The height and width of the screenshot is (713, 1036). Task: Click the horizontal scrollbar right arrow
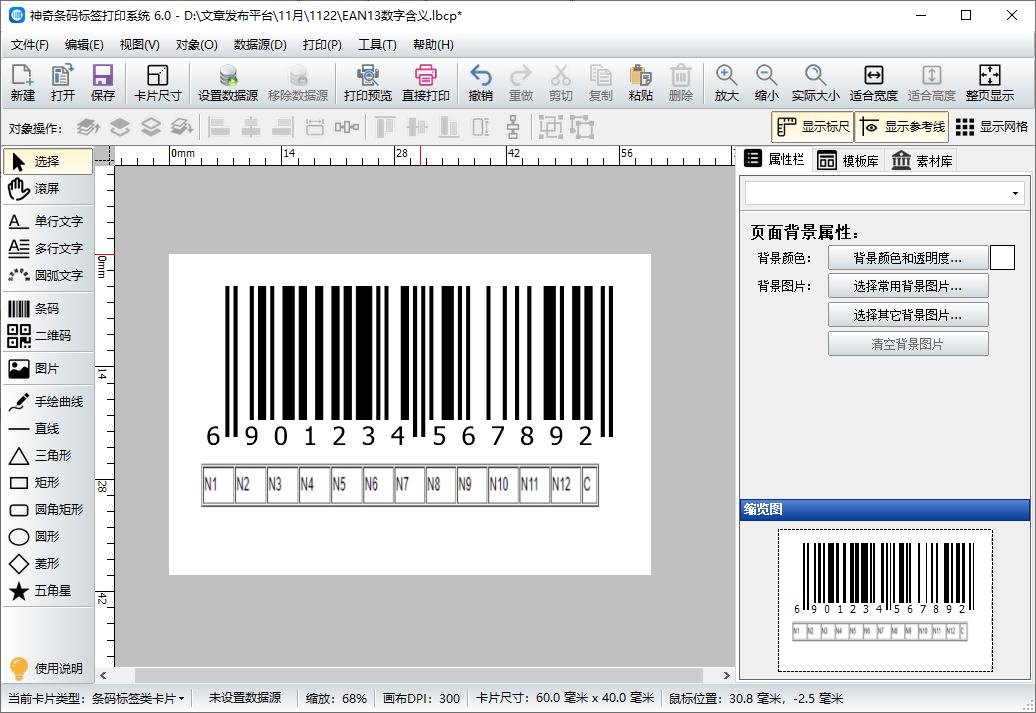tap(727, 675)
